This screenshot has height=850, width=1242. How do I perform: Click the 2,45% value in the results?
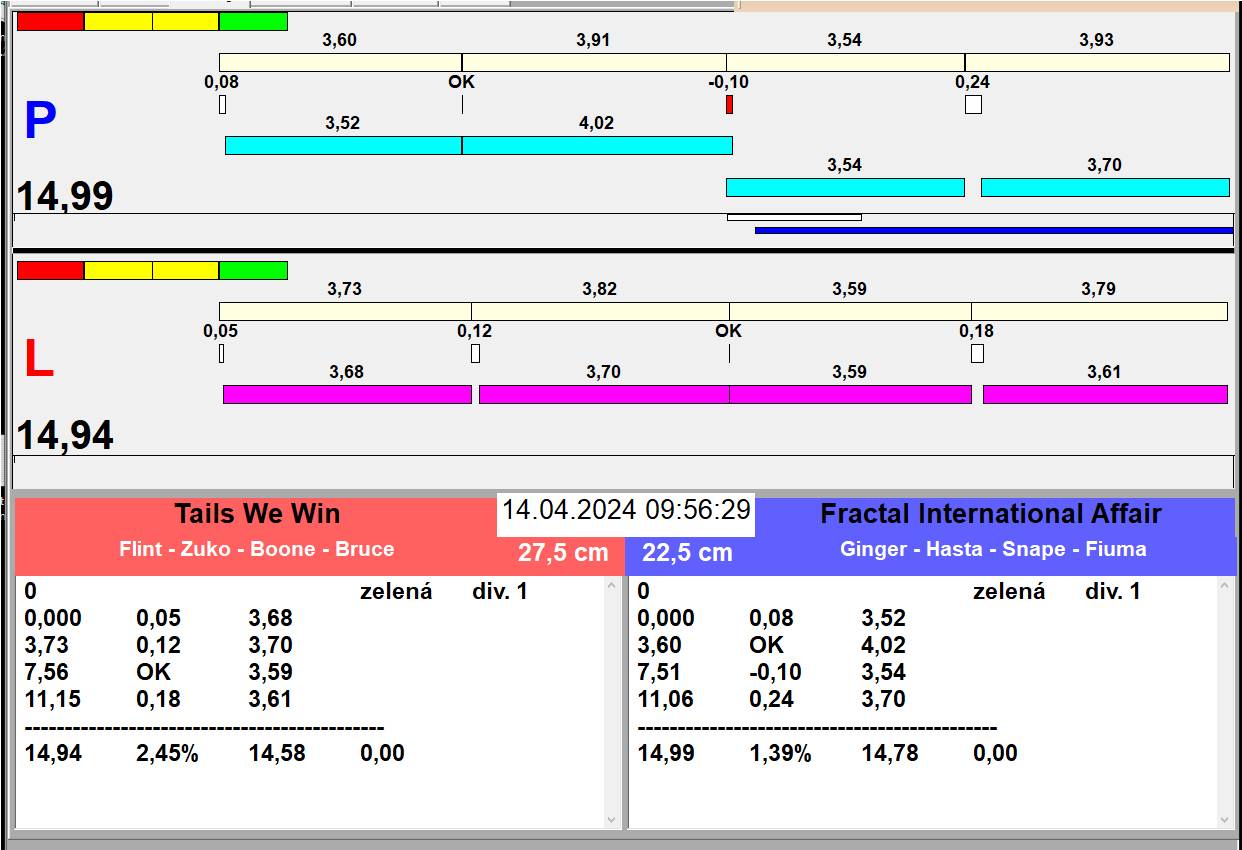tap(167, 754)
